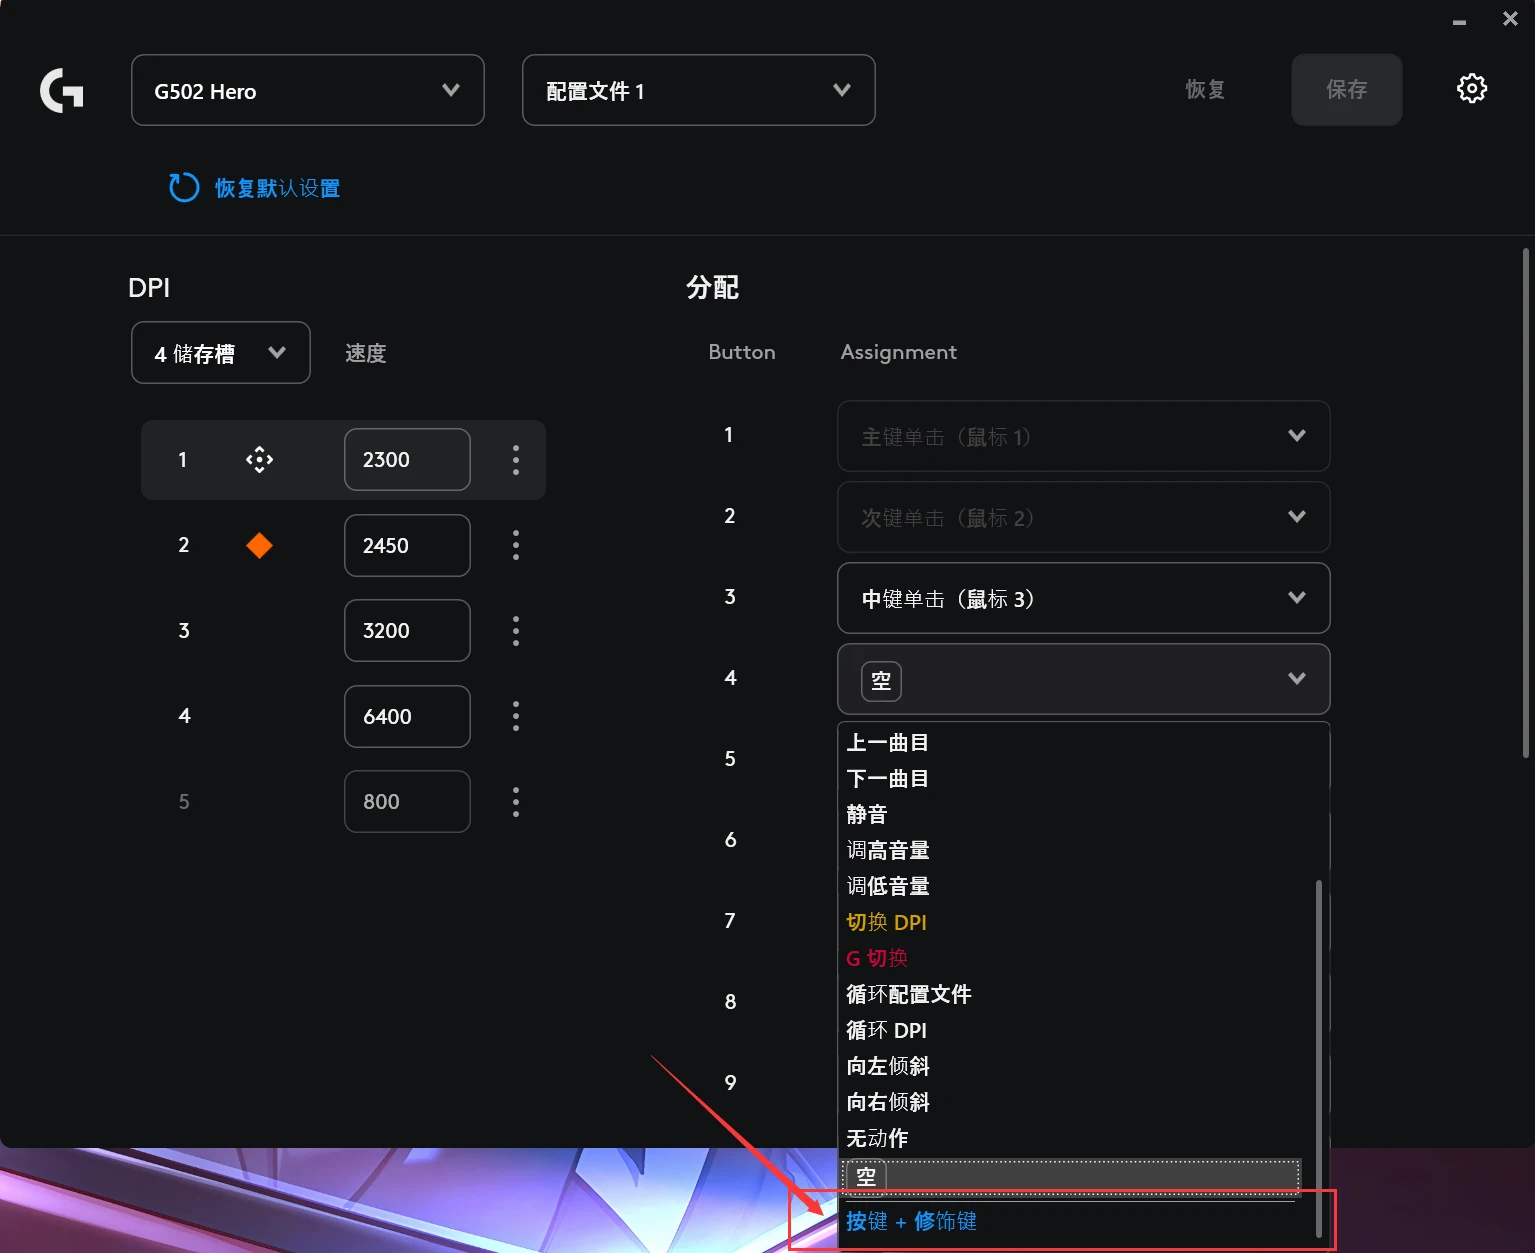Click the 恢复默认设置 link

coord(277,188)
